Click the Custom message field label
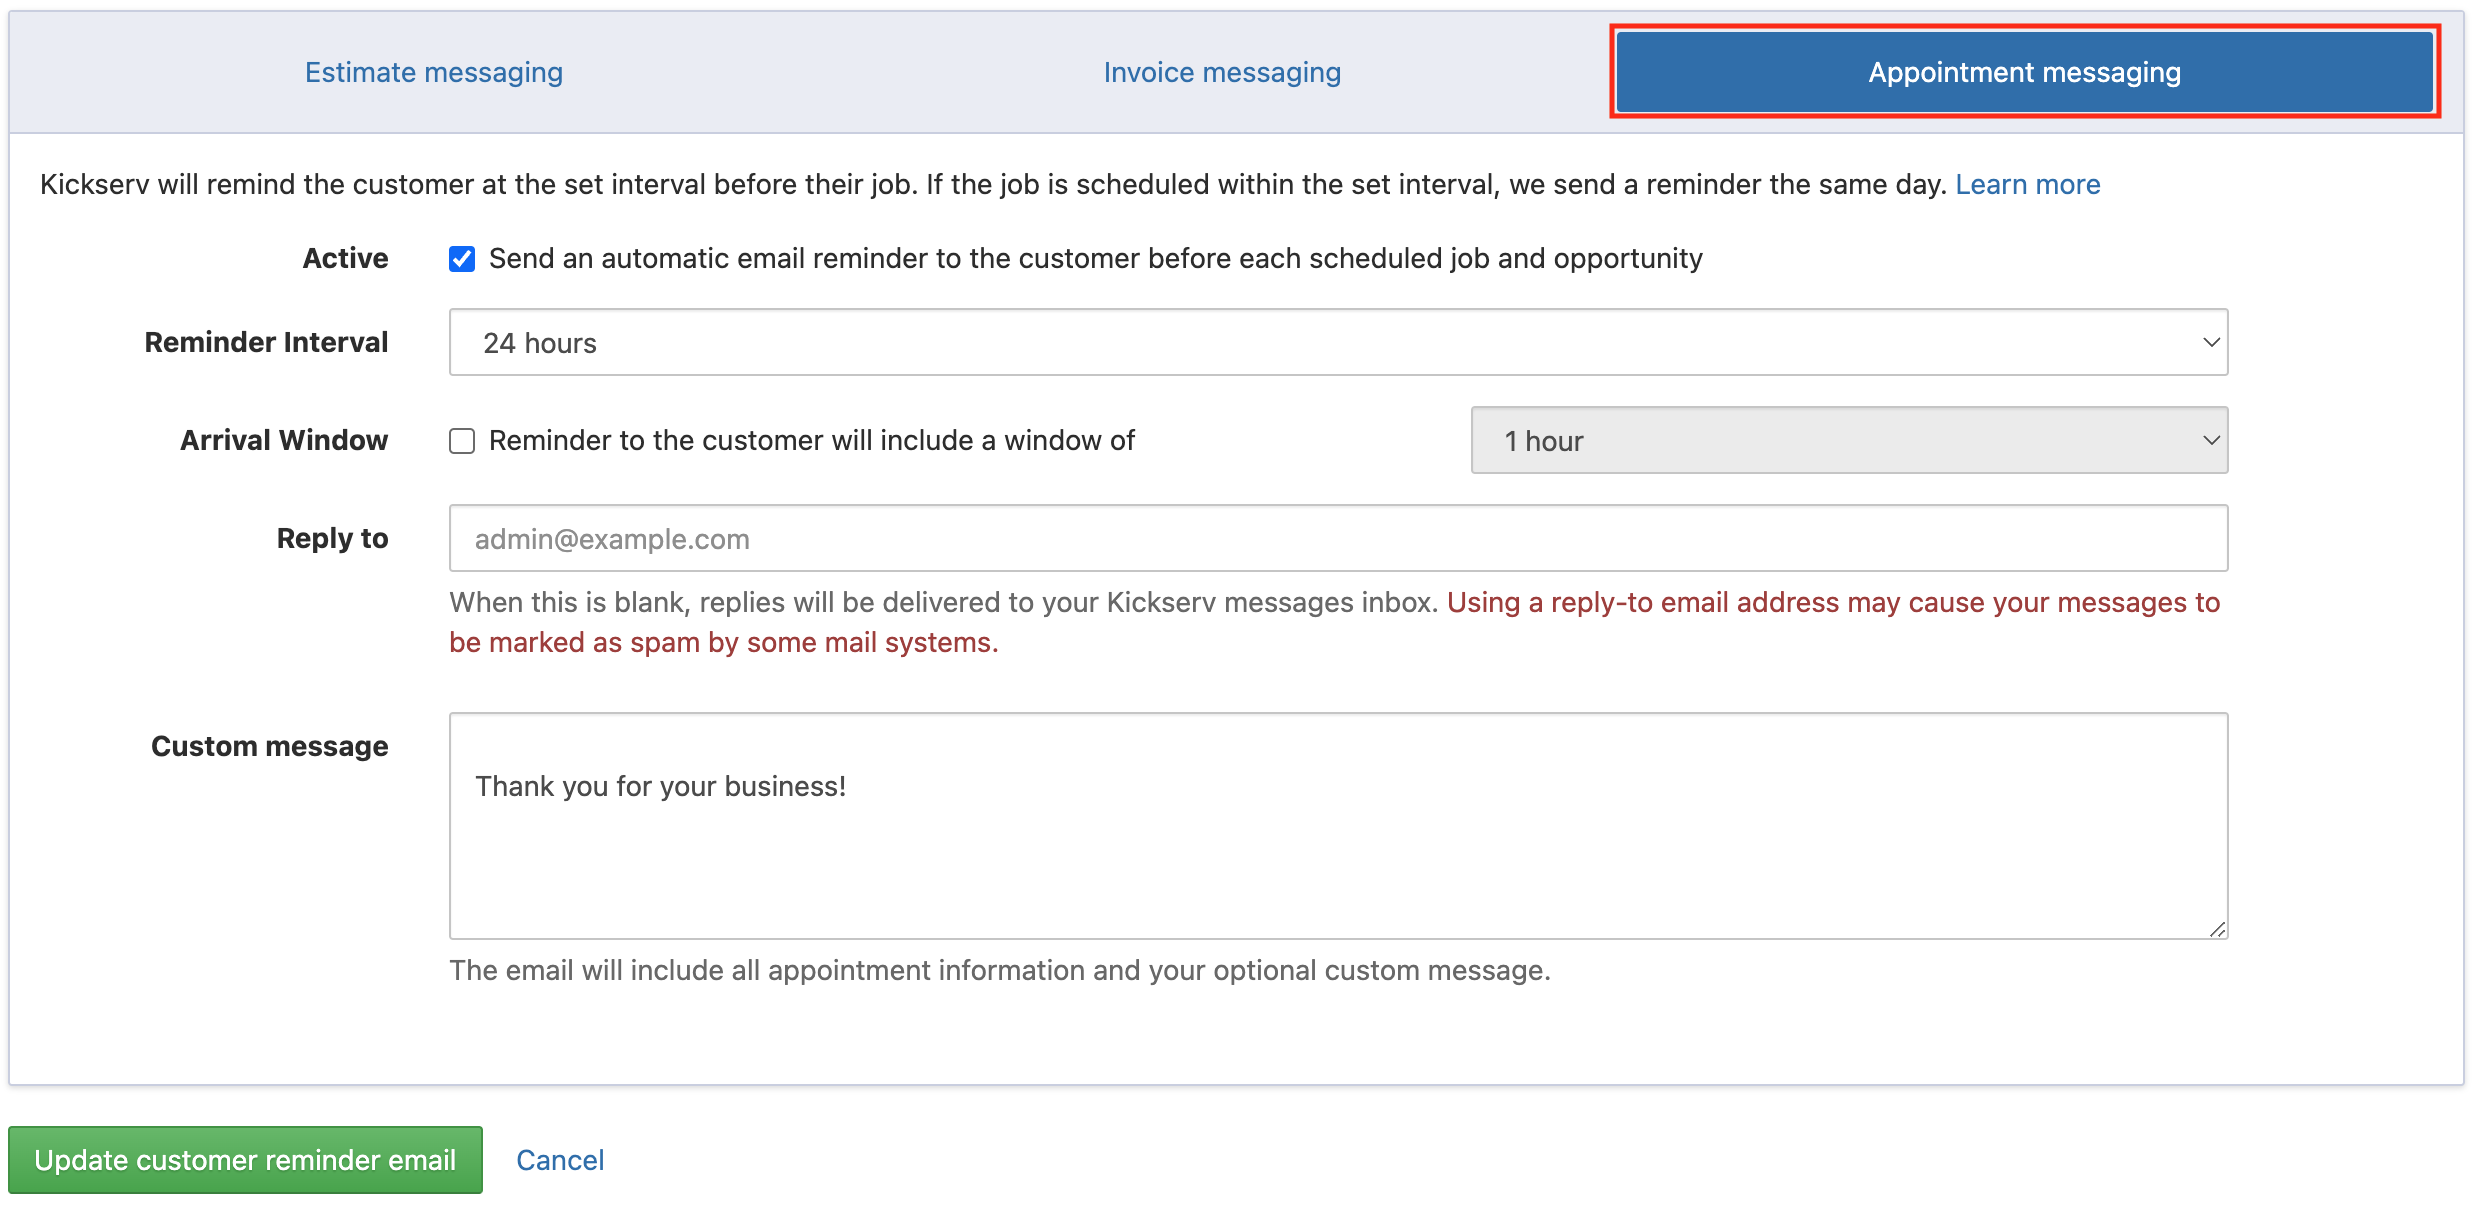This screenshot has height=1206, width=2472. [x=269, y=747]
